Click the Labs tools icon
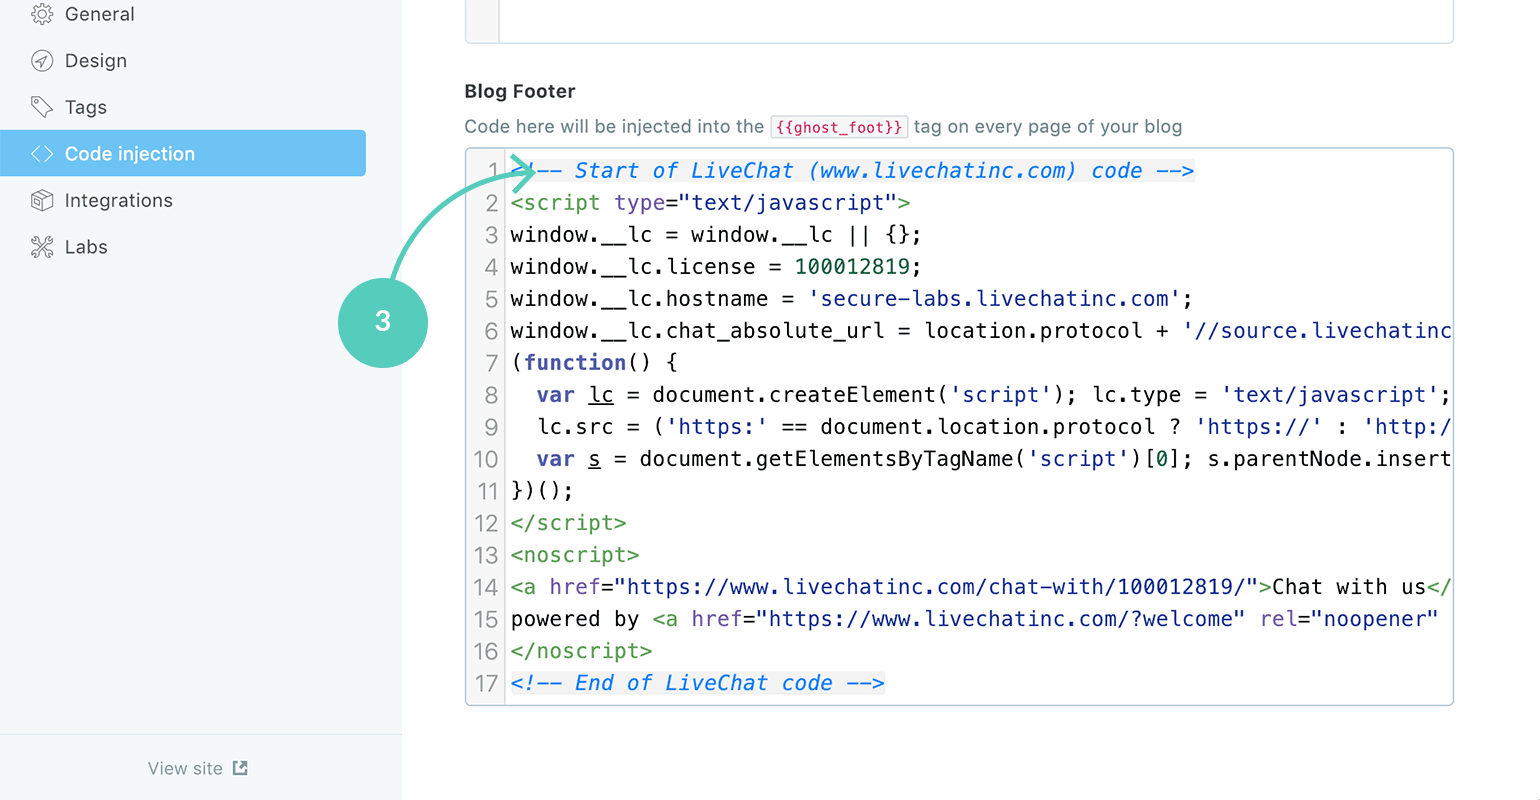 [42, 247]
